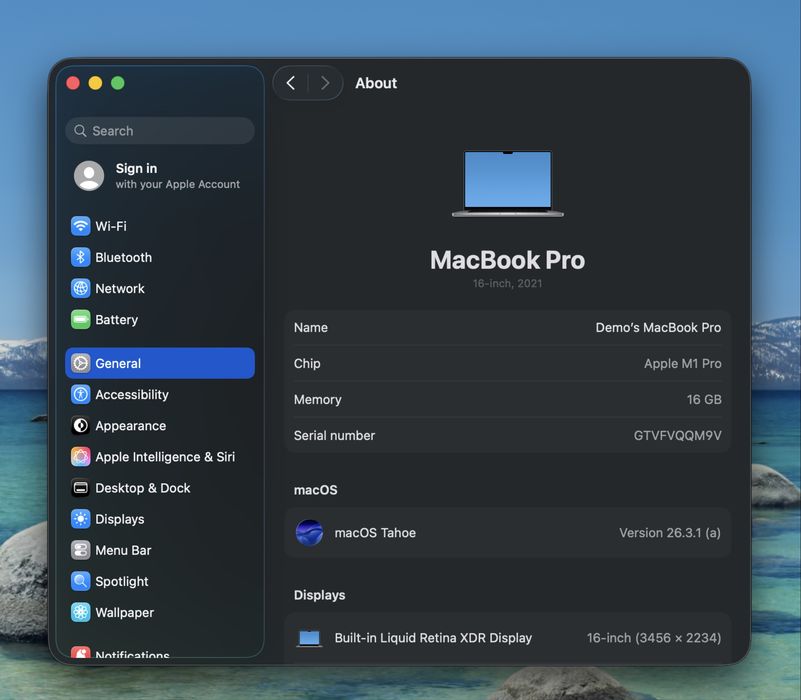
Task: Open the Wallpaper flower icon
Action: point(80,613)
